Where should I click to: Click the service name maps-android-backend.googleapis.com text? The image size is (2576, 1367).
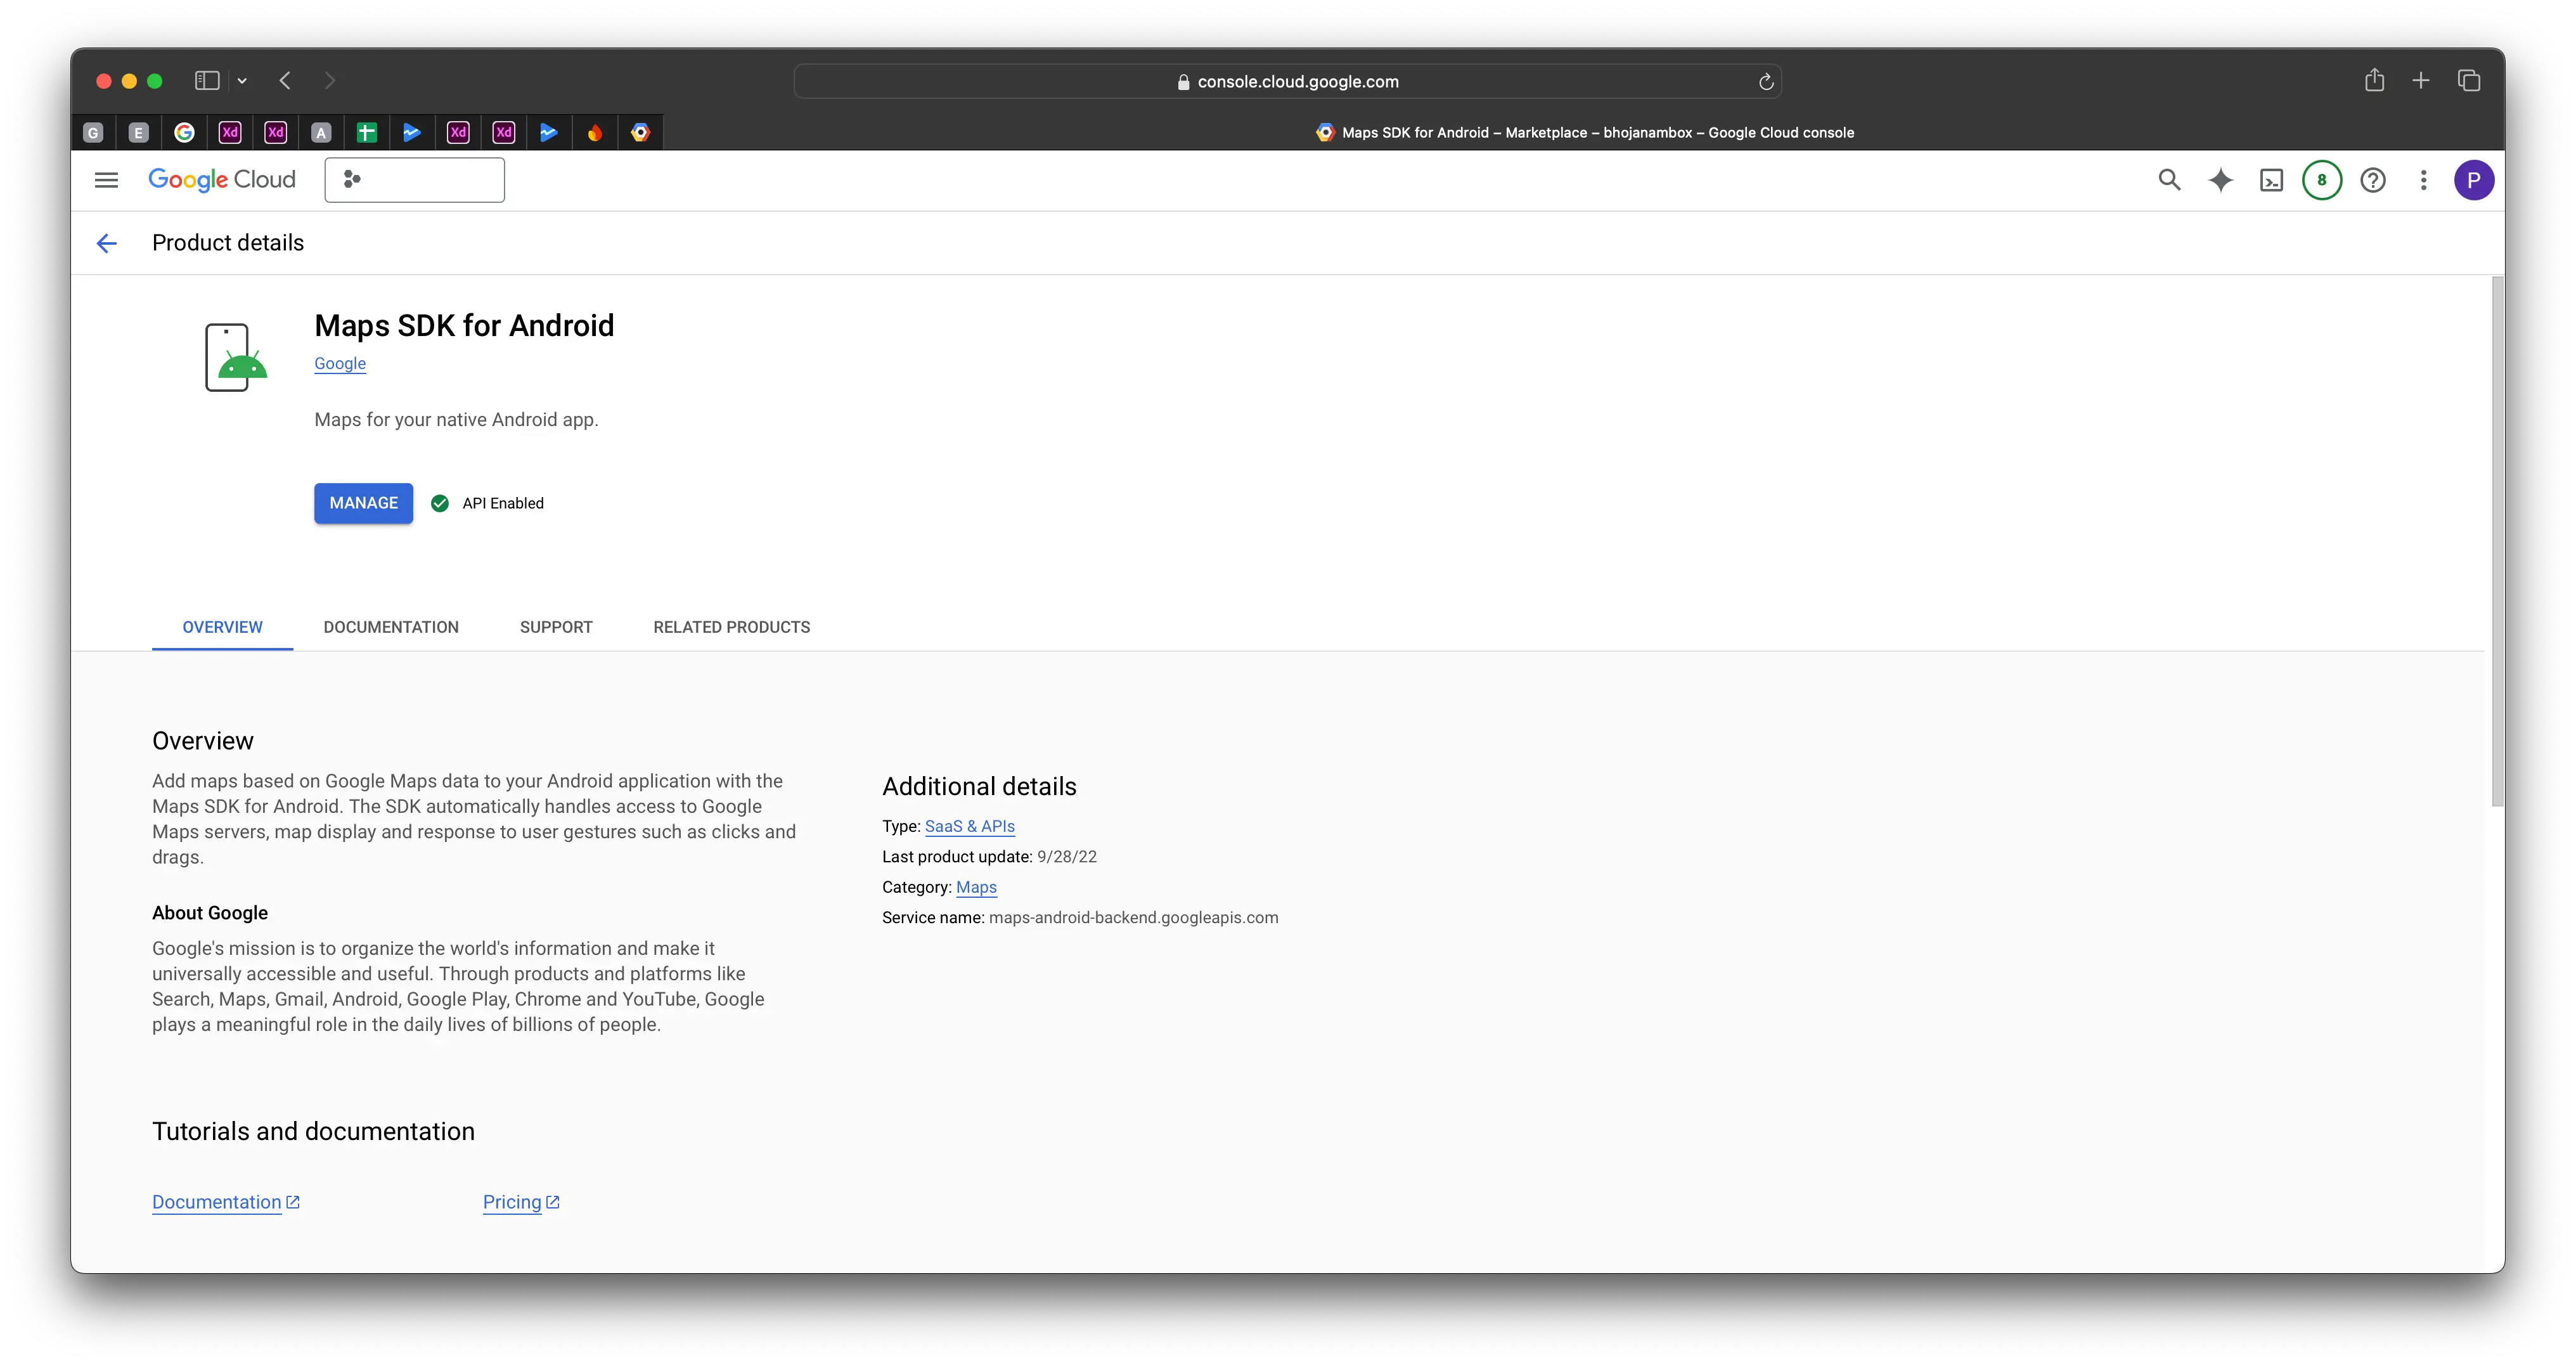pos(1134,917)
